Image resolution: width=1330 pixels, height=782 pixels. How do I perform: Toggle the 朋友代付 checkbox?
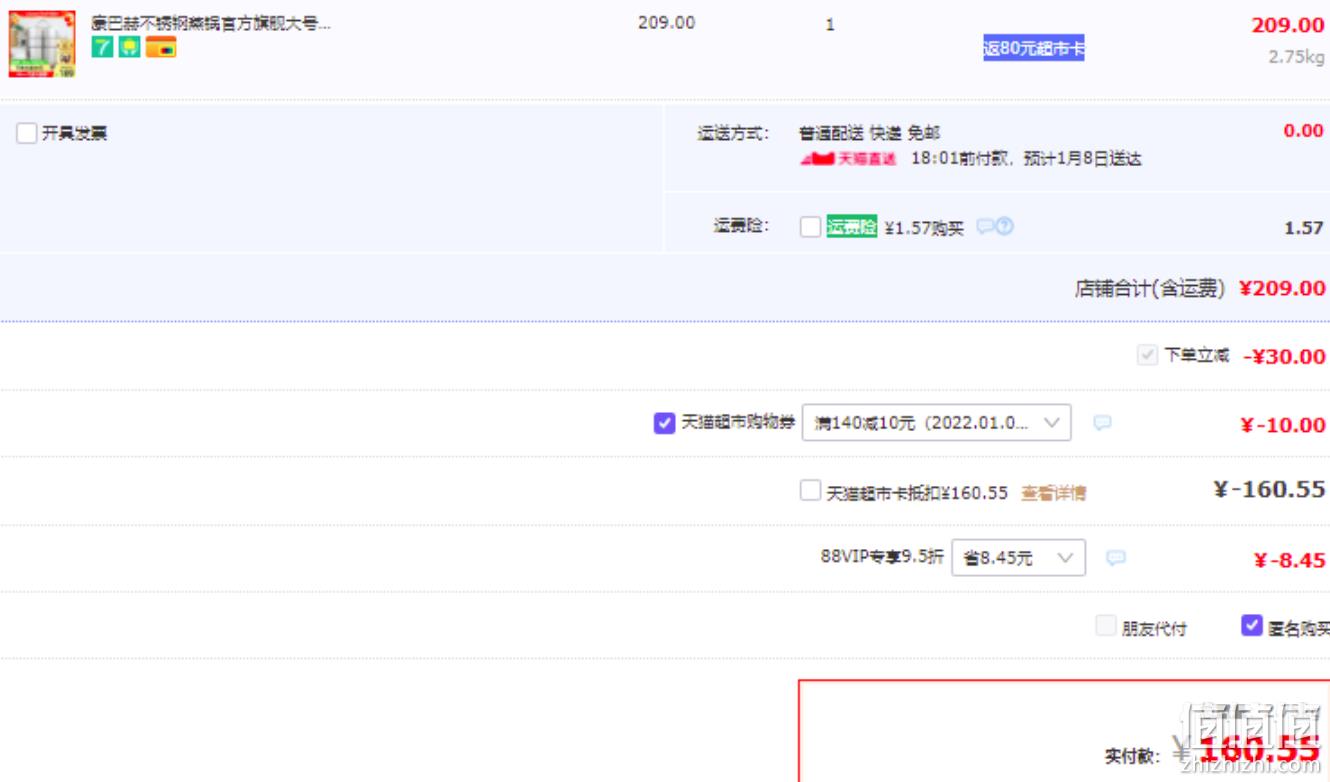[1105, 626]
